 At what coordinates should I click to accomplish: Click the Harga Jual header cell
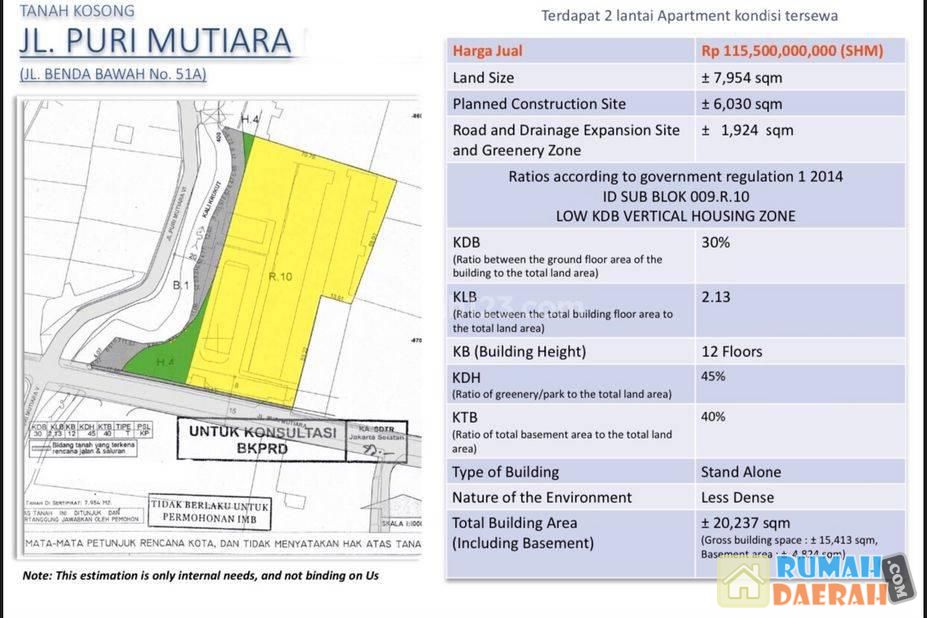pos(488,51)
